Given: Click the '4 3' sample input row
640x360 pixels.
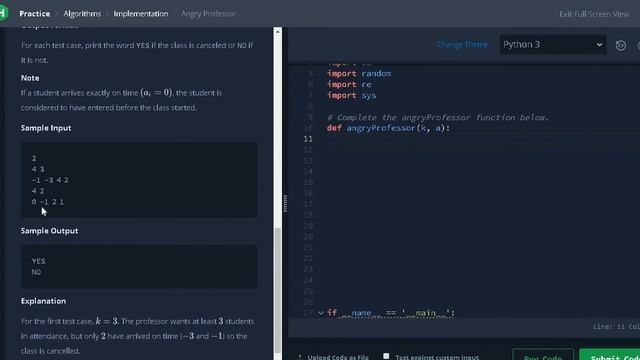Looking at the screenshot, I should (38, 169).
